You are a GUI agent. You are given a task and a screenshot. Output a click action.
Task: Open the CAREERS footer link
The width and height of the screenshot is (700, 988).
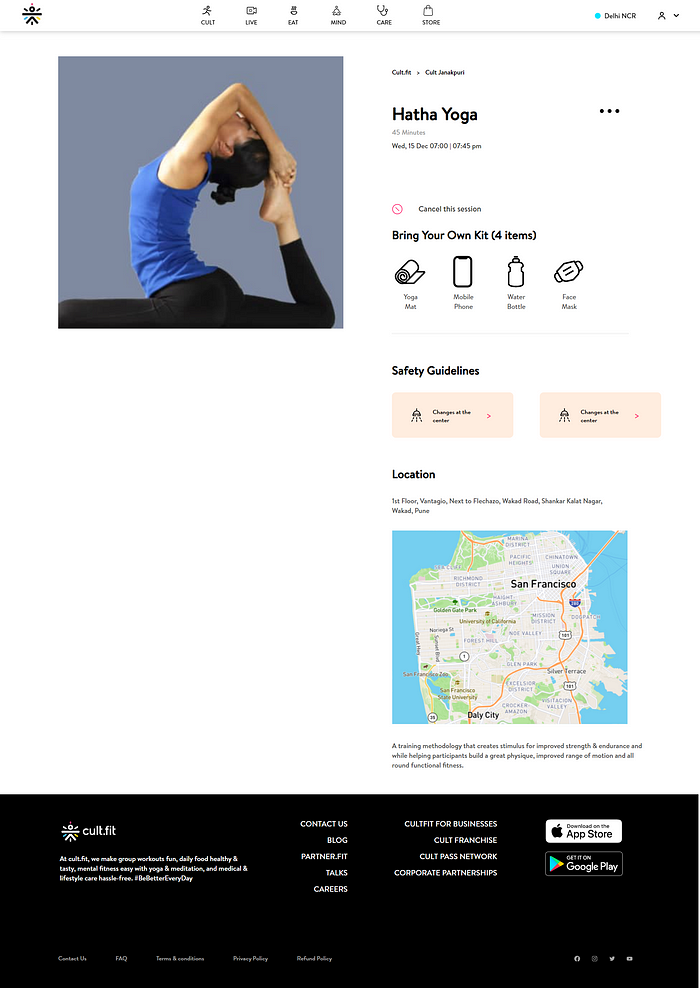click(331, 889)
